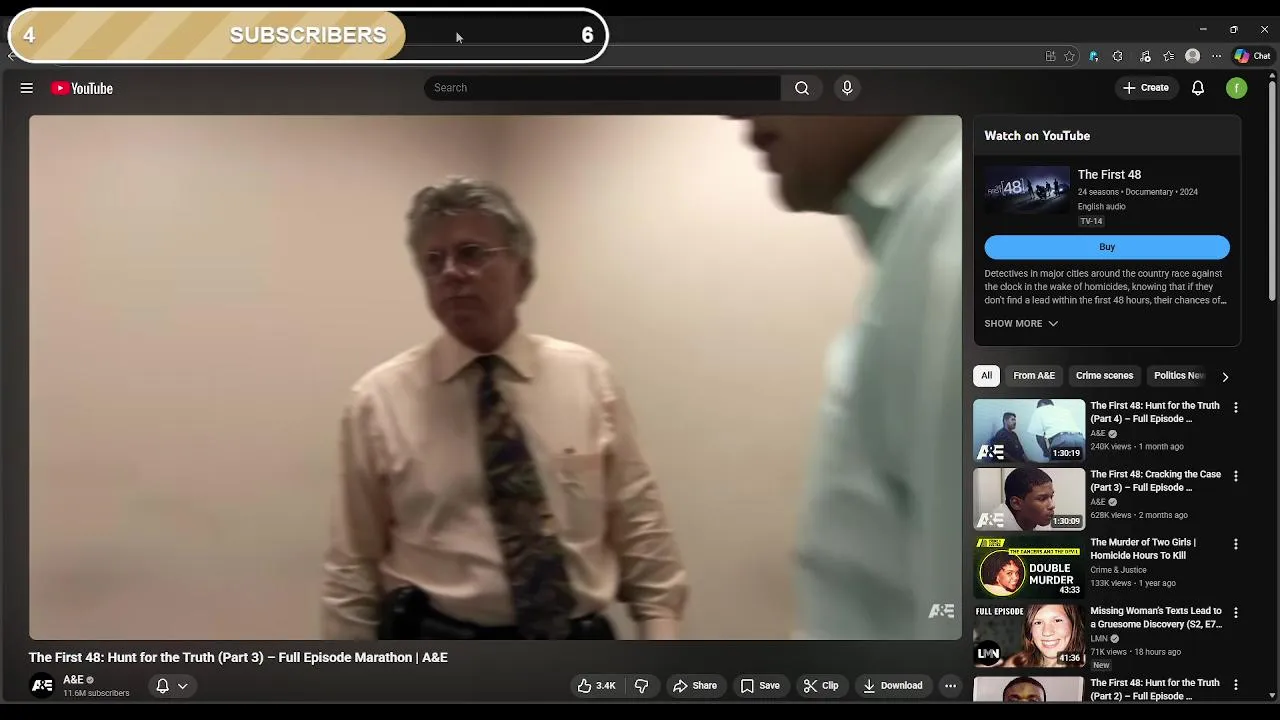The image size is (1280, 720).
Task: Select the Crime scenes filter chip
Action: (x=1104, y=376)
